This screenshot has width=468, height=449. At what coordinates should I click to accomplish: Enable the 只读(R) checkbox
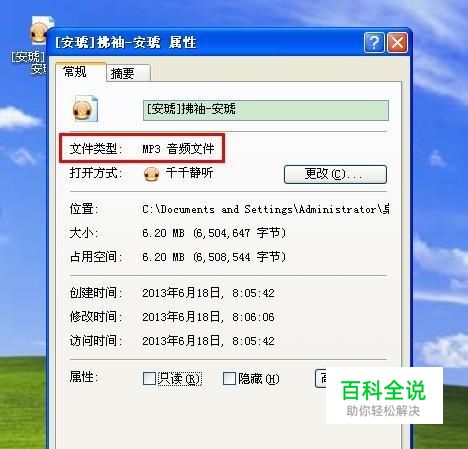pyautogui.click(x=149, y=379)
